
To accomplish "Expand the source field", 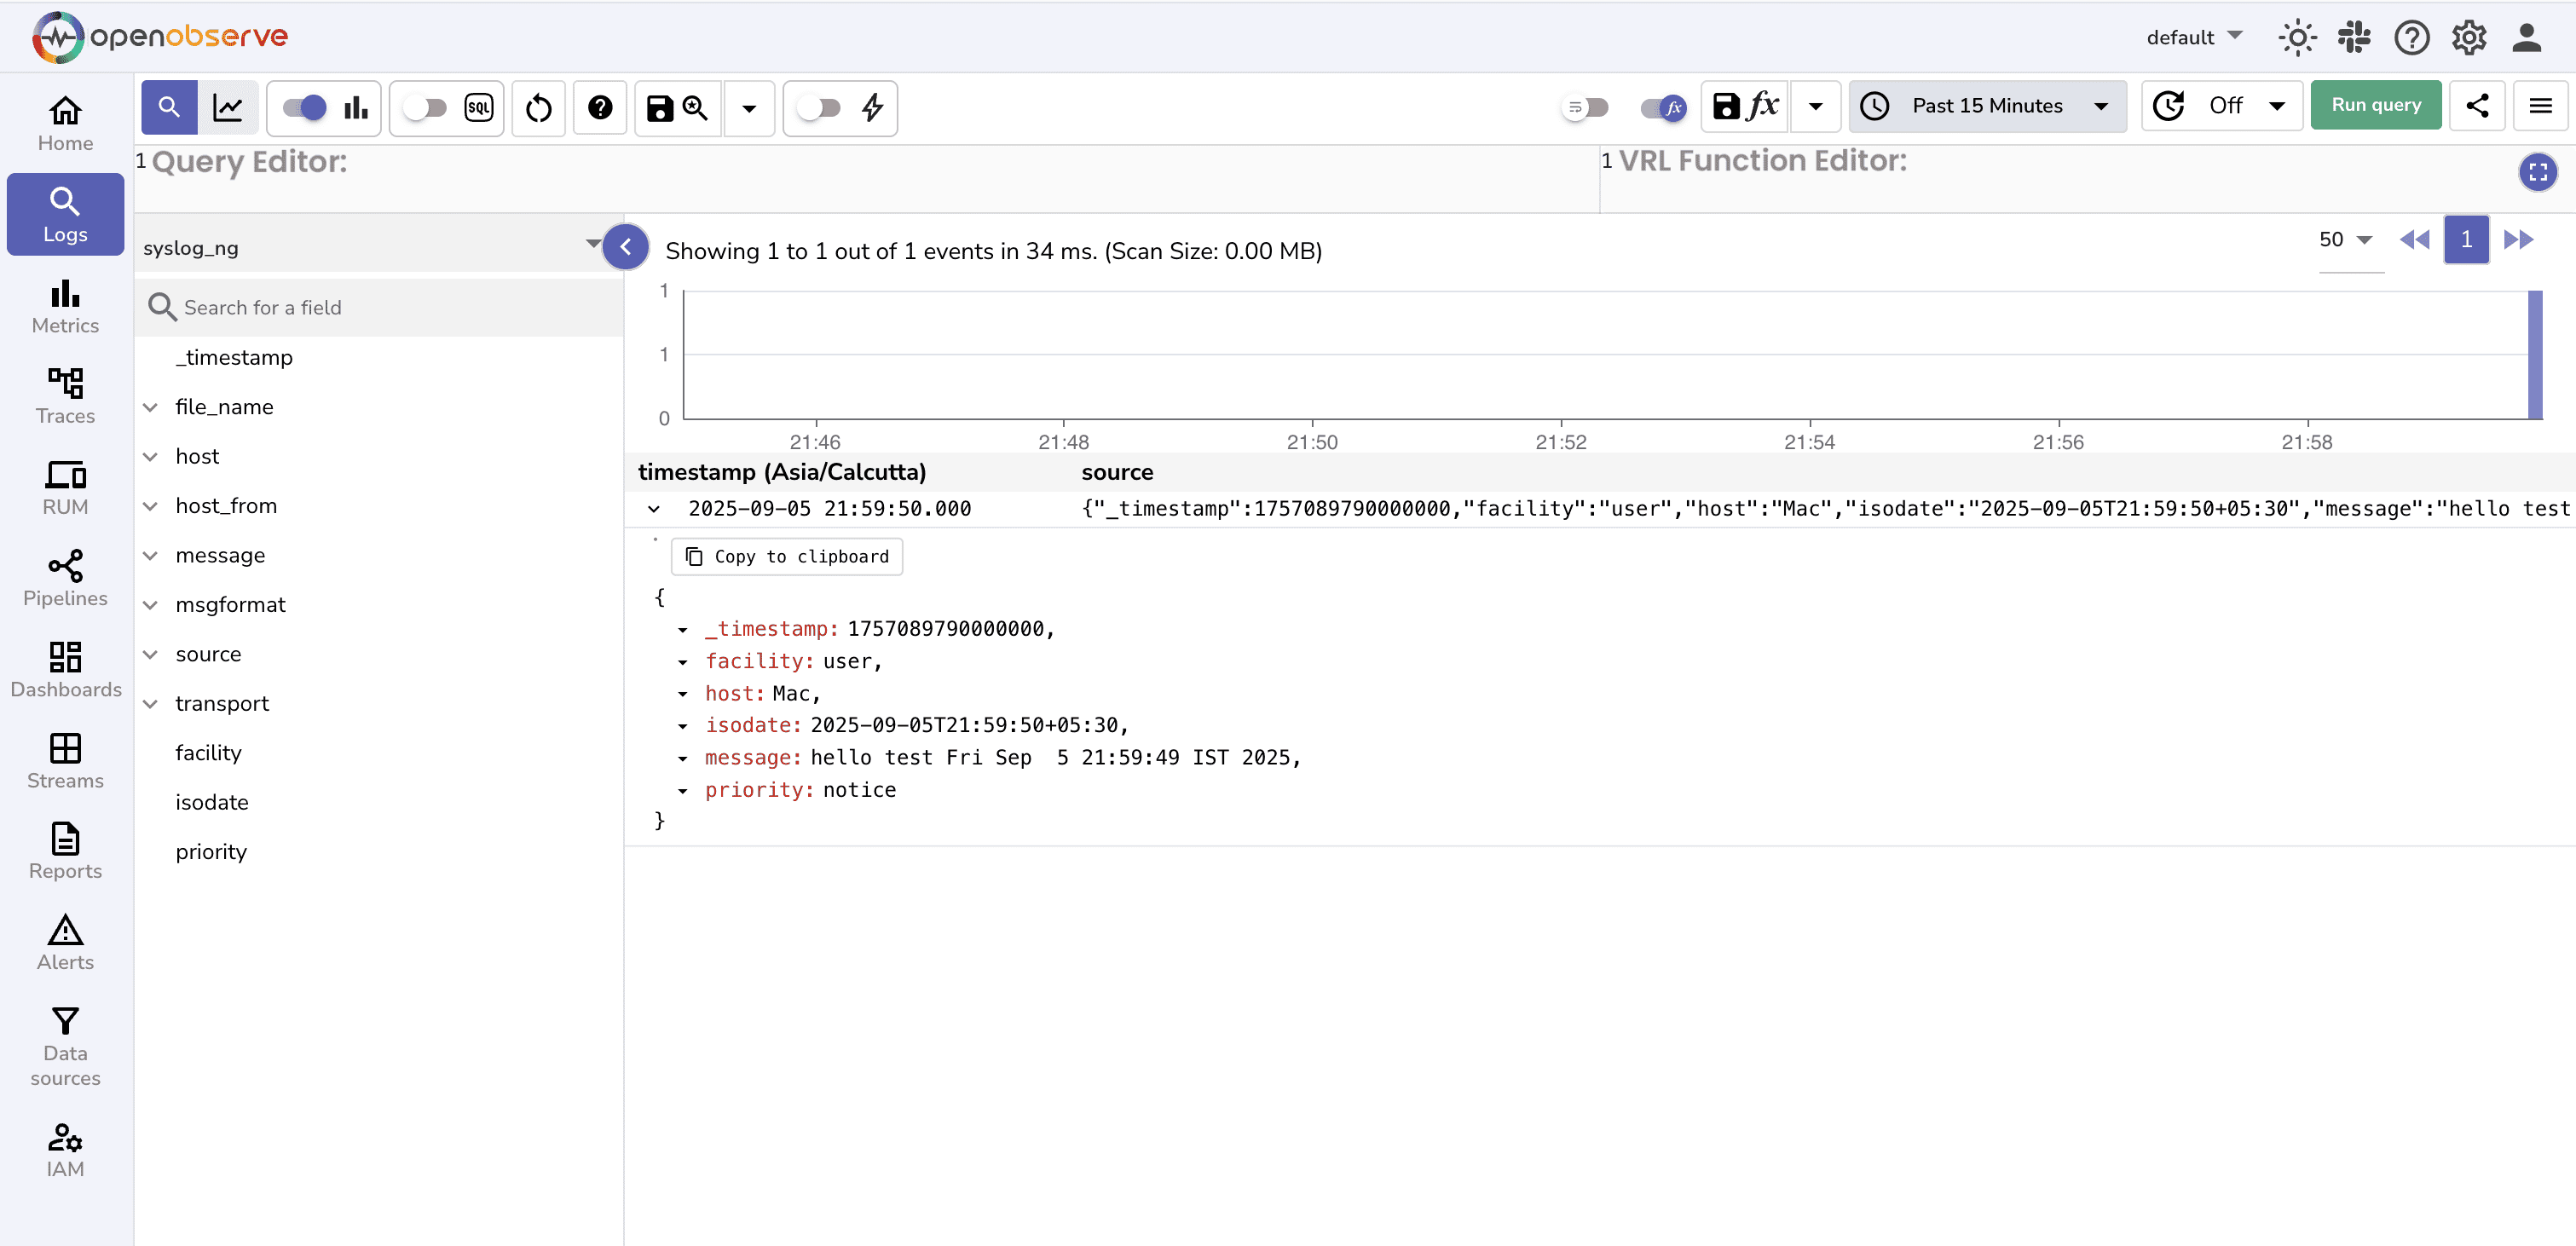I will point(151,654).
